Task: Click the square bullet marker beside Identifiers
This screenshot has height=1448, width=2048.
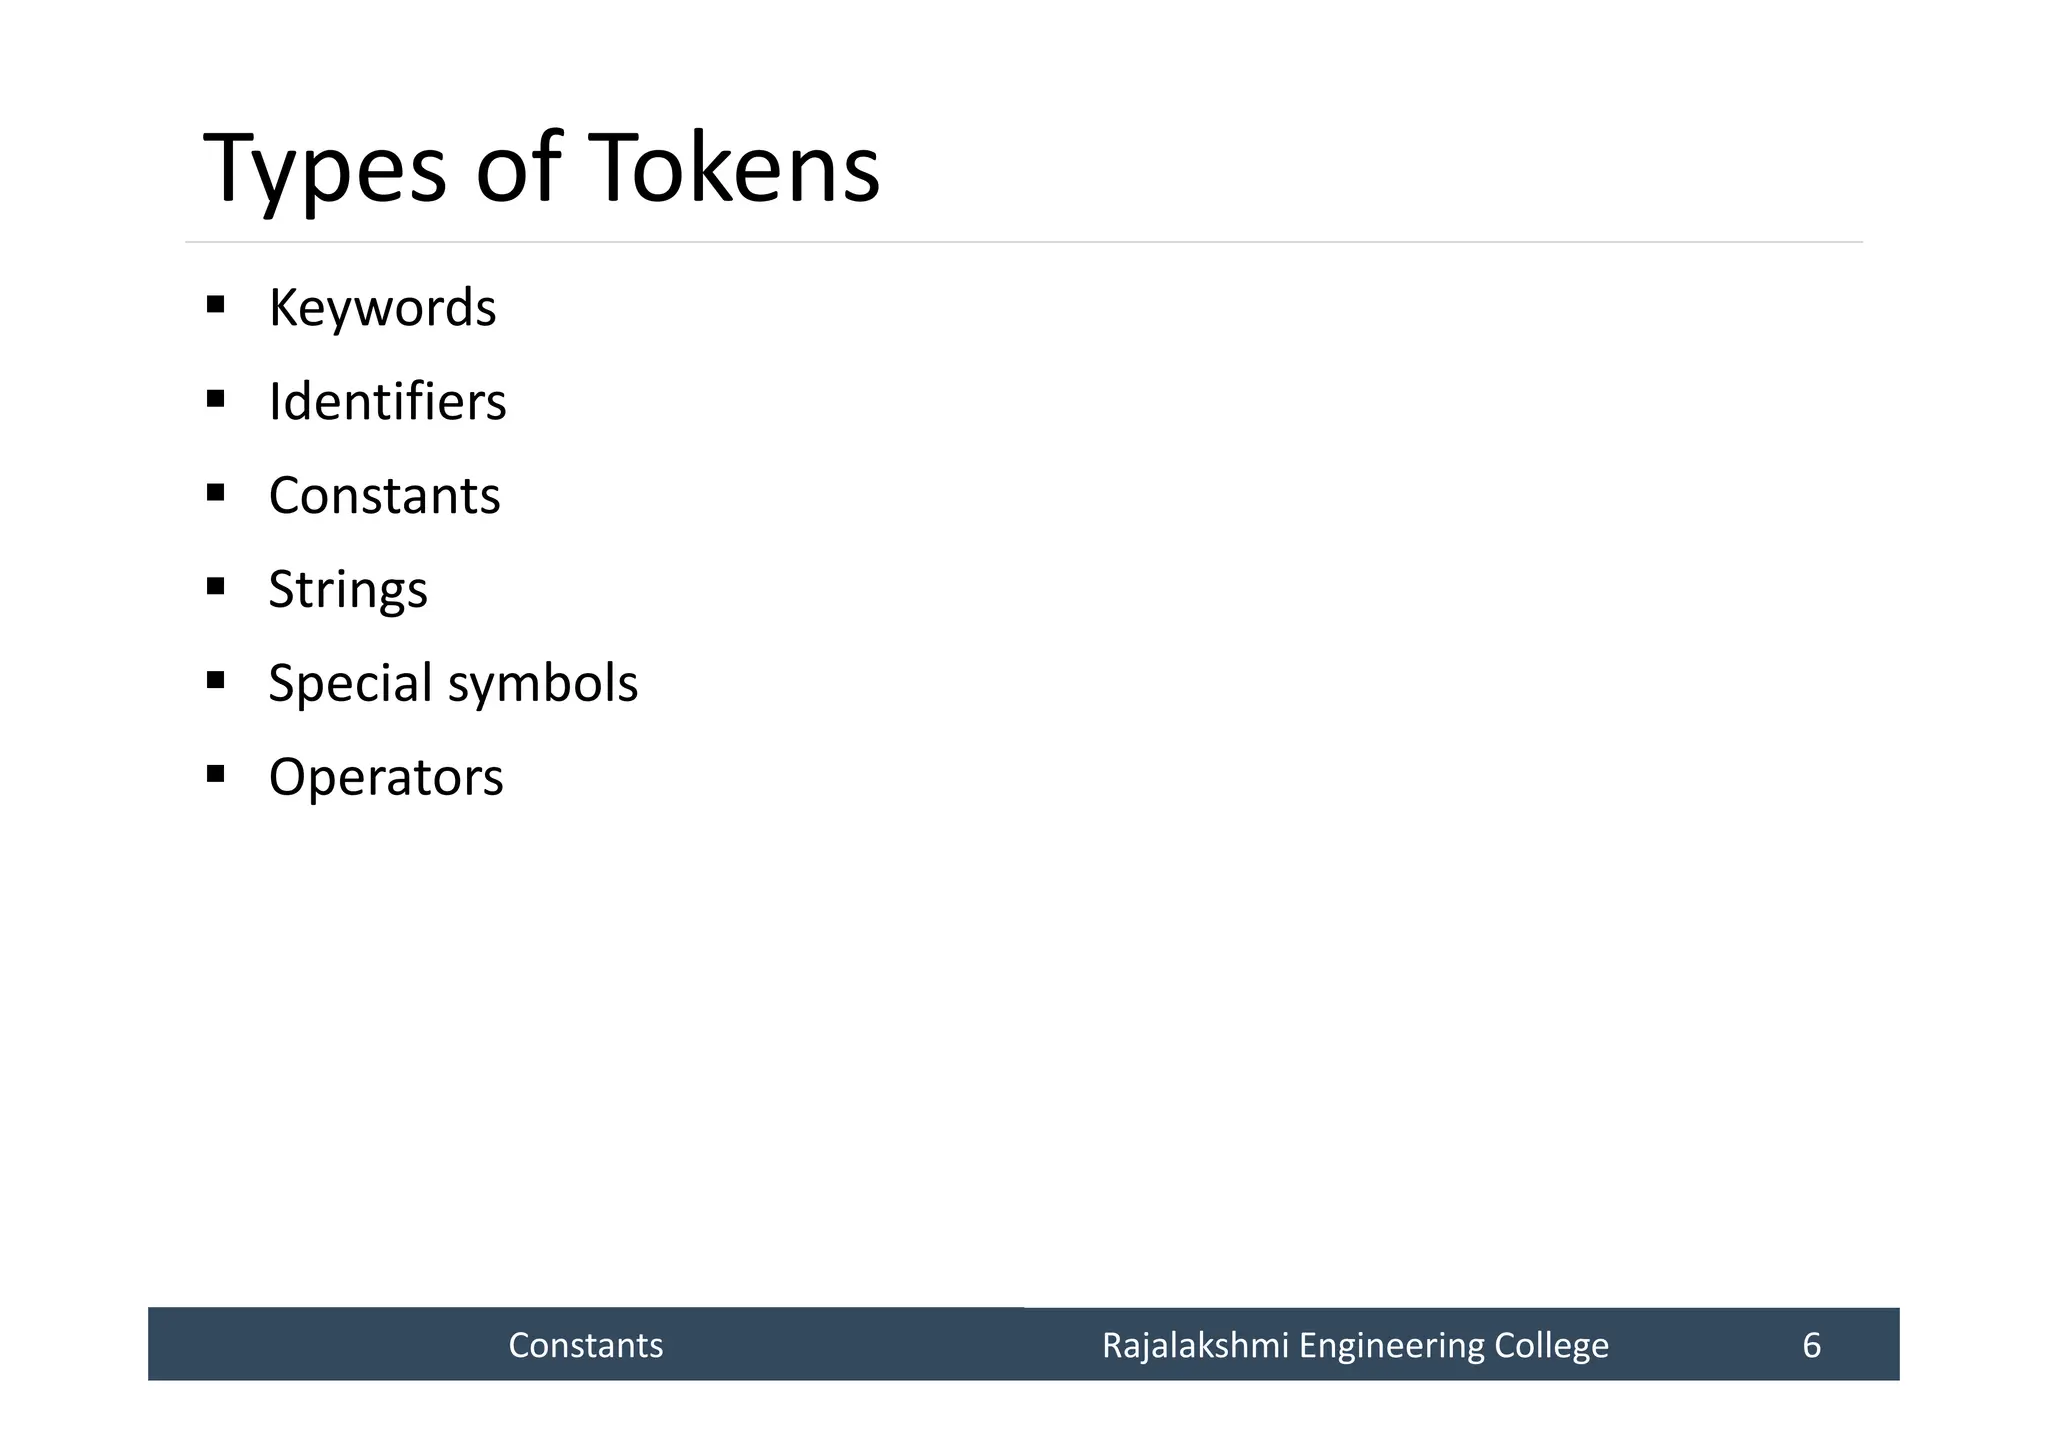Action: coord(215,398)
